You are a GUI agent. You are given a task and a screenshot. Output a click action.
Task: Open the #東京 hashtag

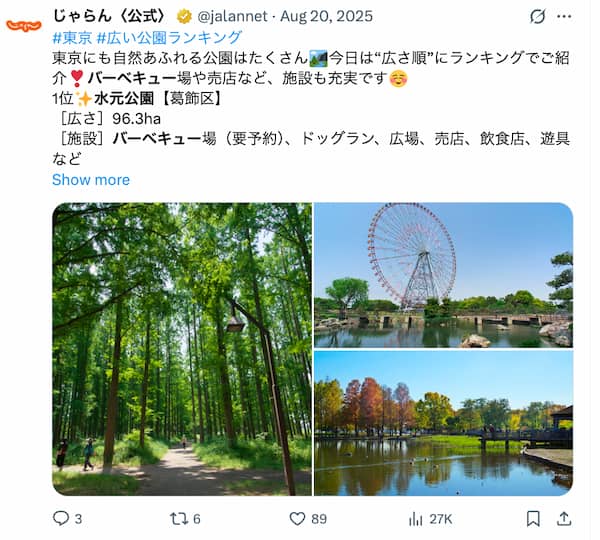[72, 38]
